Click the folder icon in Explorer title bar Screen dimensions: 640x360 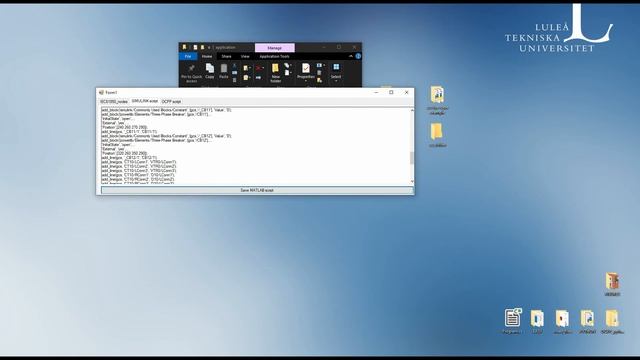tap(184, 47)
